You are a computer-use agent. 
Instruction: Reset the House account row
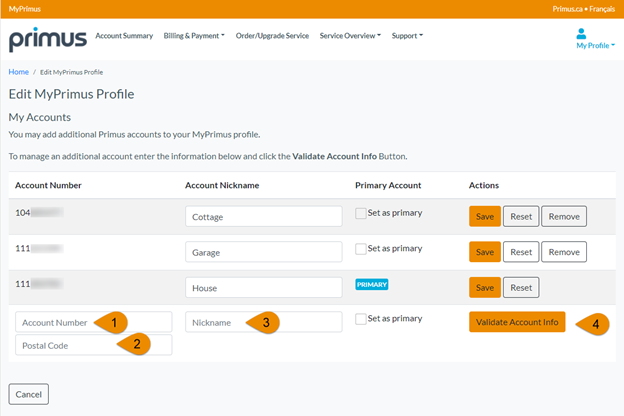[521, 287]
